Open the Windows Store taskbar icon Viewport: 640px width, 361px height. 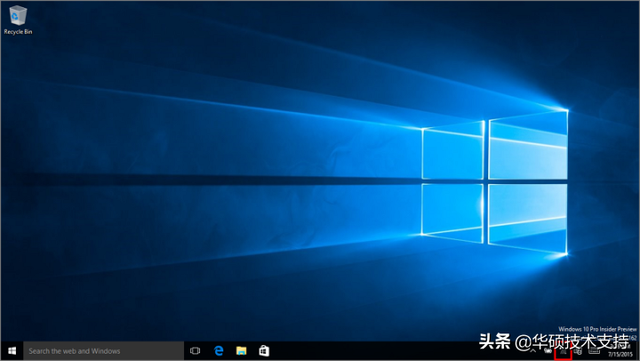[x=264, y=351]
